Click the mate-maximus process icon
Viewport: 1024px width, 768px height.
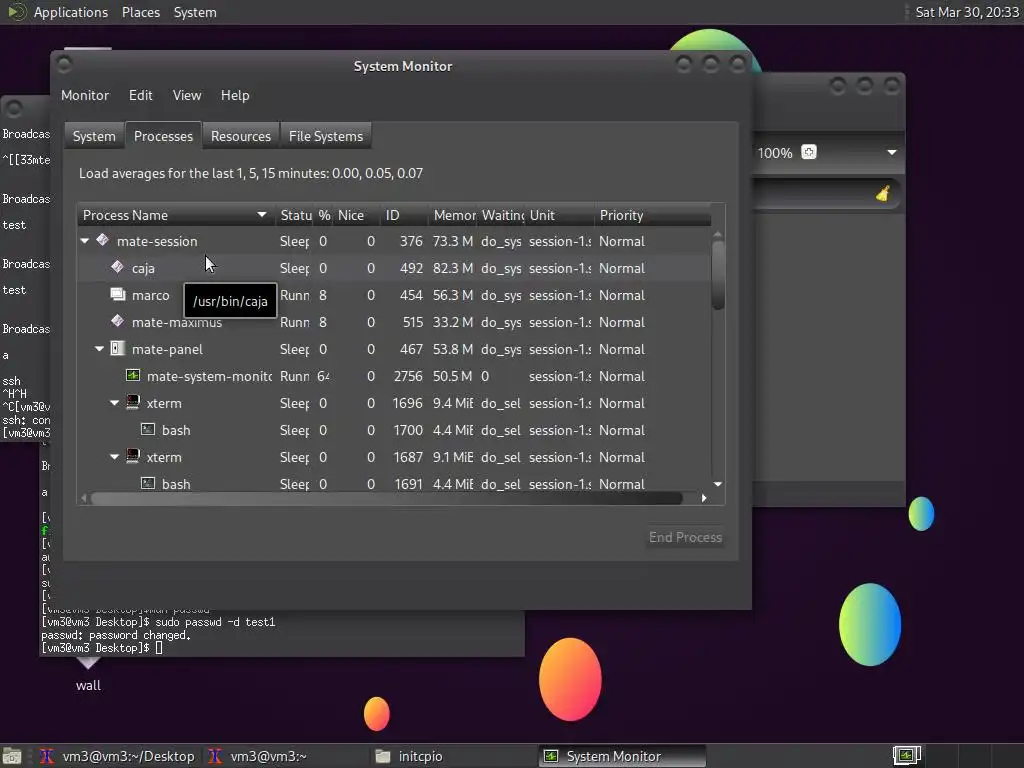click(x=118, y=321)
